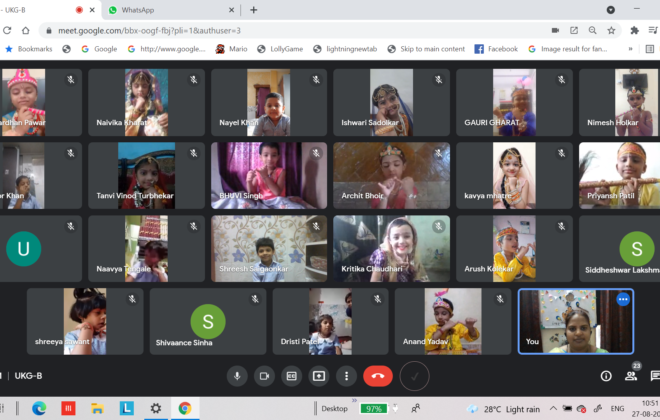
Task: Open File Explorer from the taskbar
Action: click(97, 408)
